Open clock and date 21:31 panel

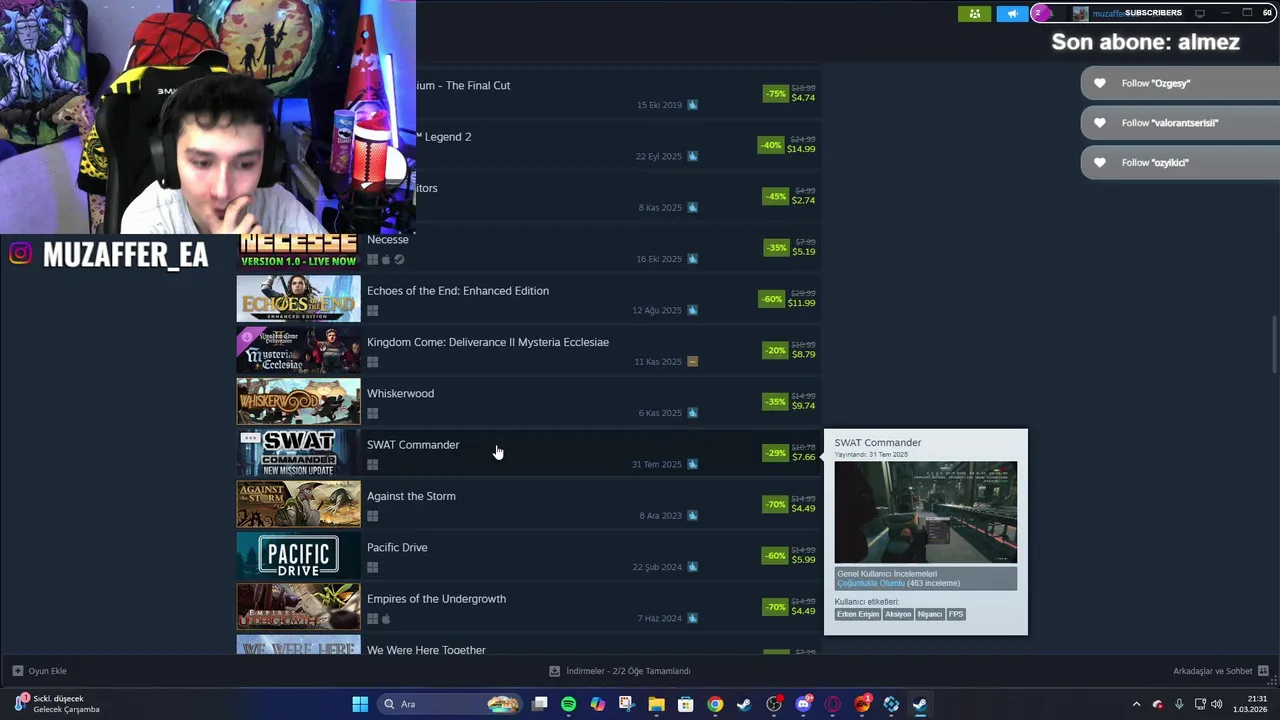(x=1250, y=704)
